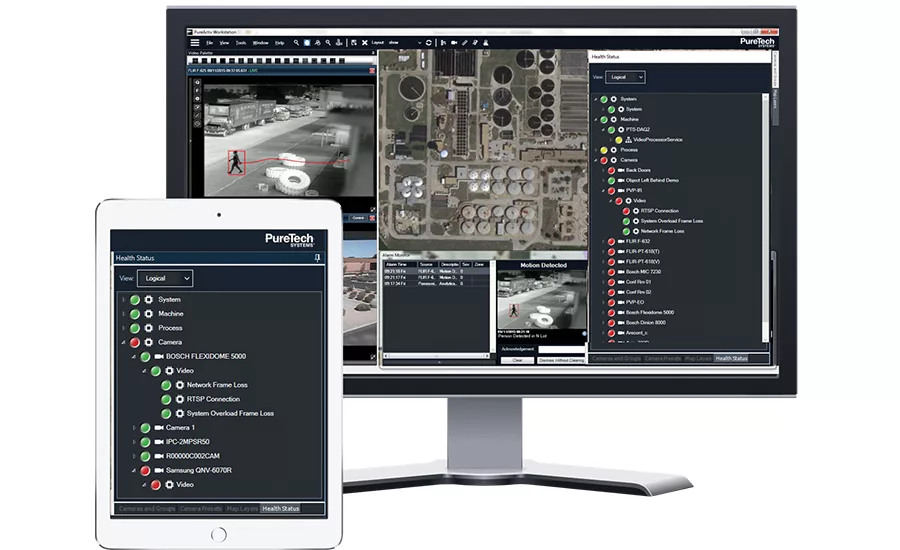The height and width of the screenshot is (550, 900).
Task: Click the second magnifier icon in toolbar
Action: [328, 42]
